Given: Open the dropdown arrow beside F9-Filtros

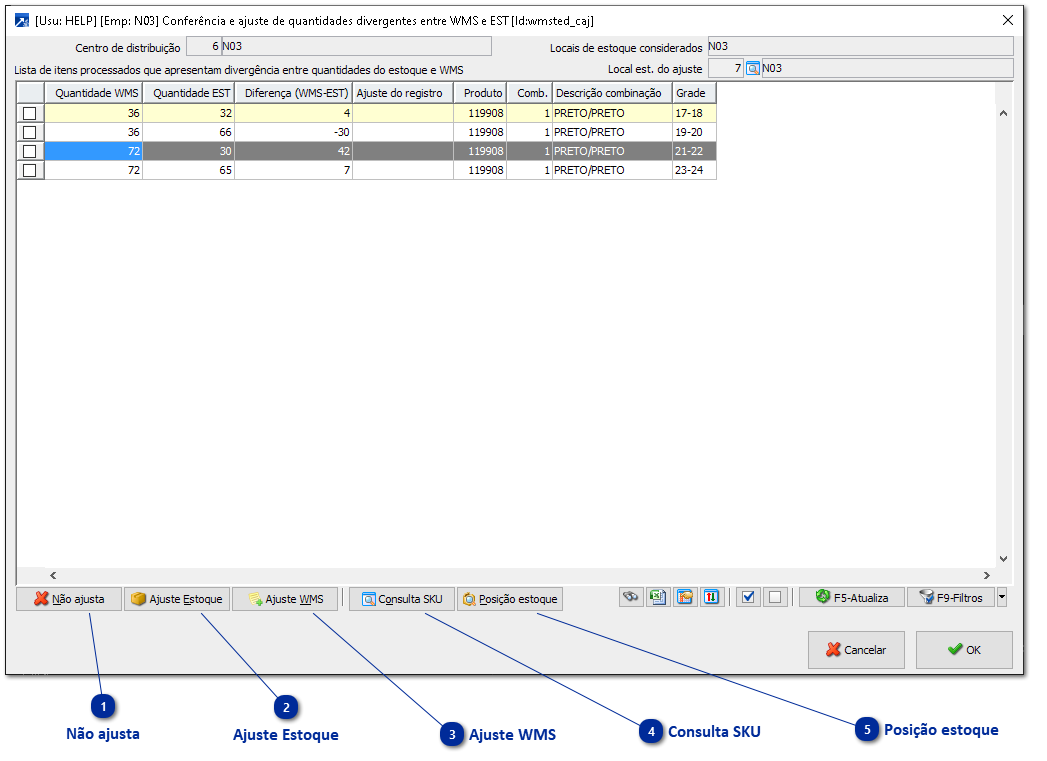Looking at the screenshot, I should [x=1002, y=597].
